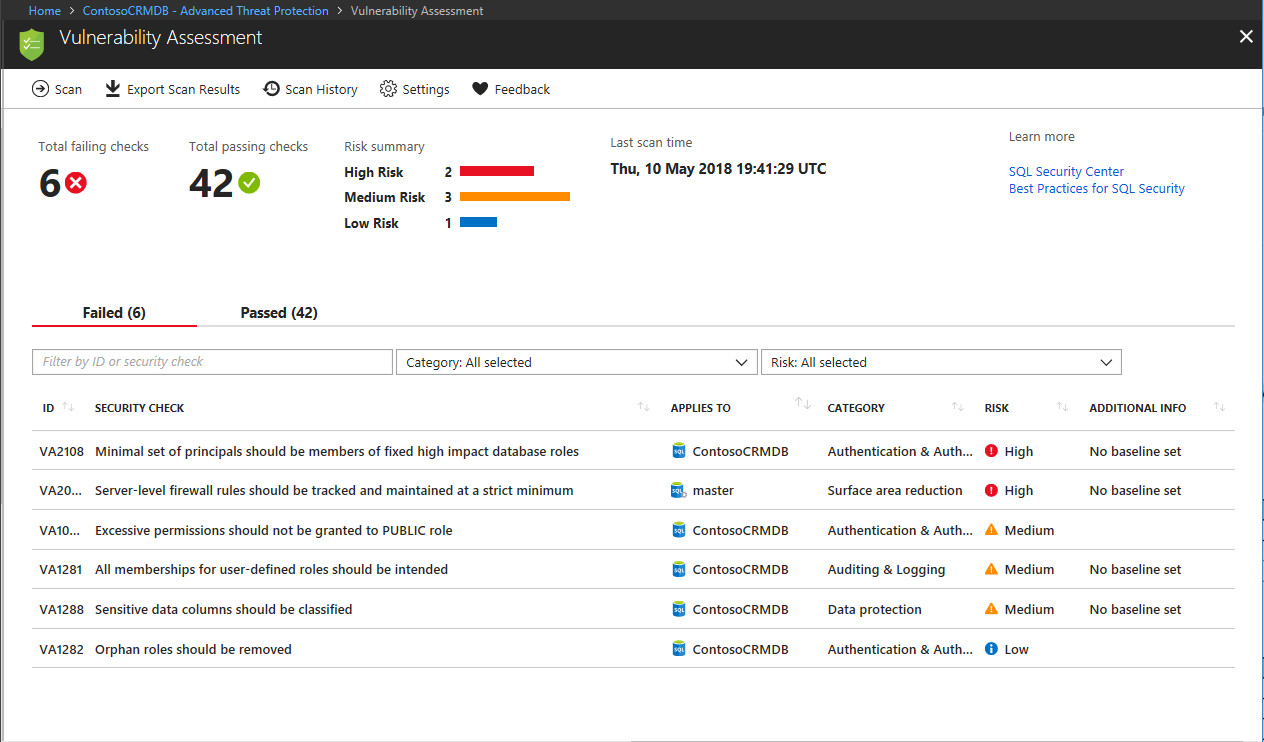The height and width of the screenshot is (742, 1264).
Task: Click the VA1282 ID cell
Action: click(x=60, y=650)
